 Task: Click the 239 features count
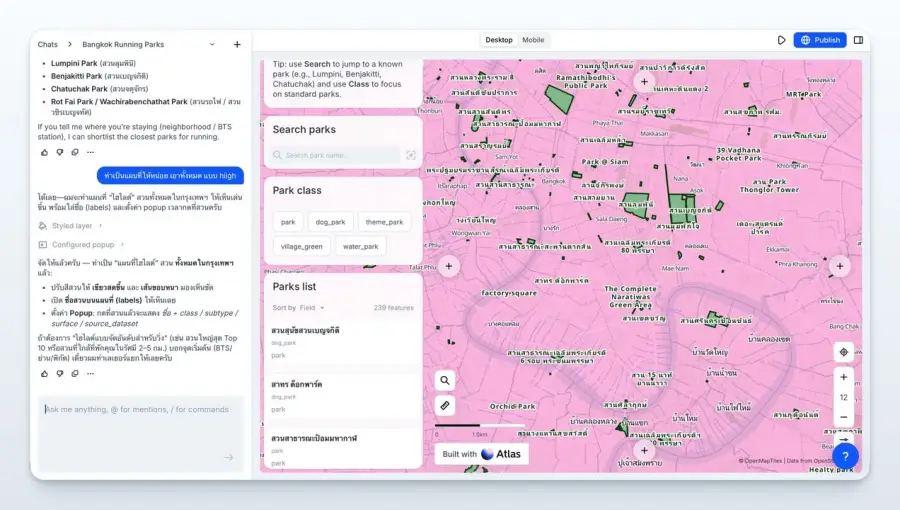393,307
